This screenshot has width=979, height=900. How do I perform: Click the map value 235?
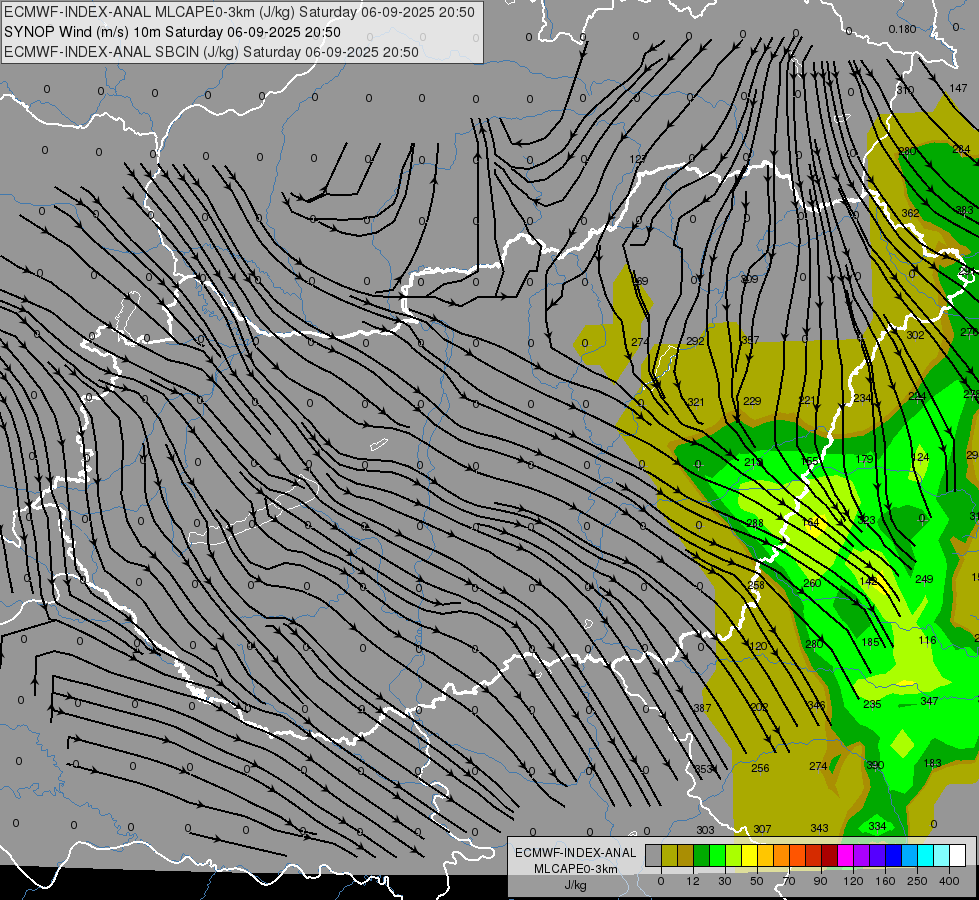(872, 704)
